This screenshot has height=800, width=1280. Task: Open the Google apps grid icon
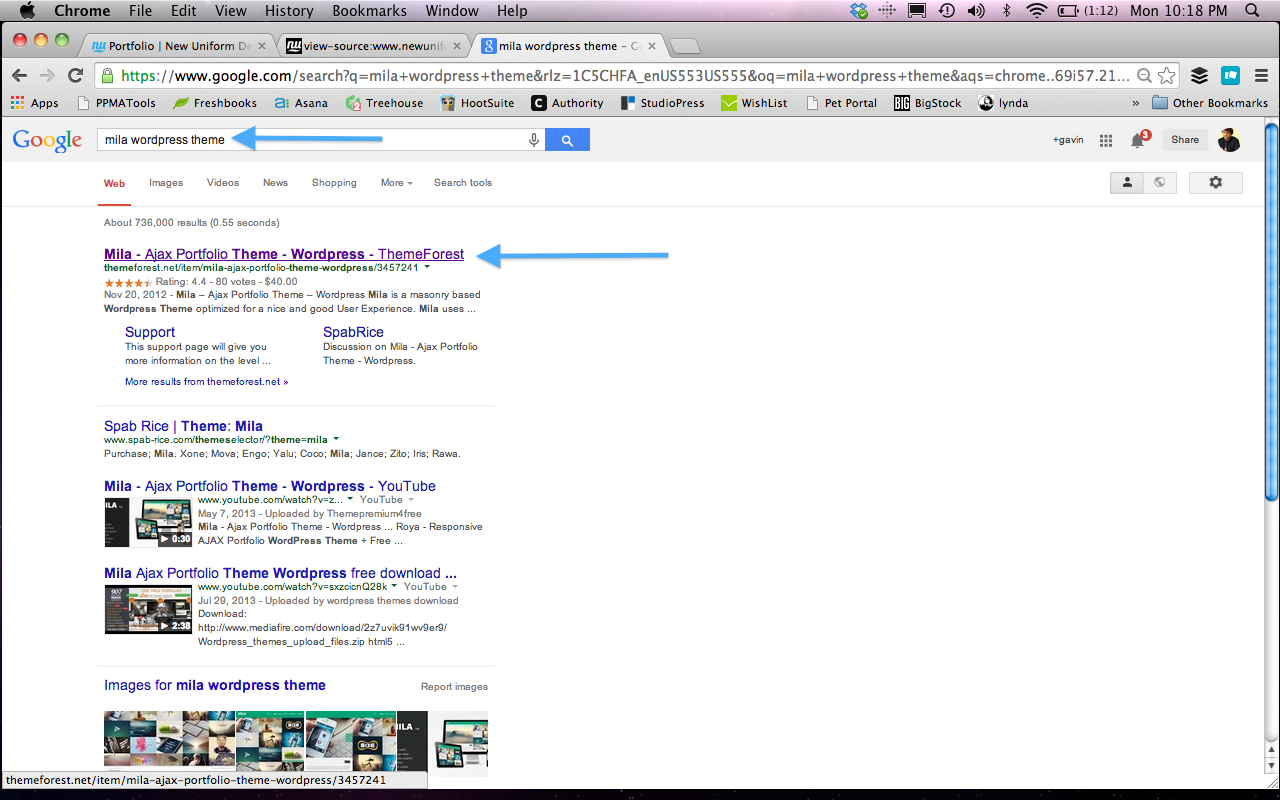[1106, 141]
